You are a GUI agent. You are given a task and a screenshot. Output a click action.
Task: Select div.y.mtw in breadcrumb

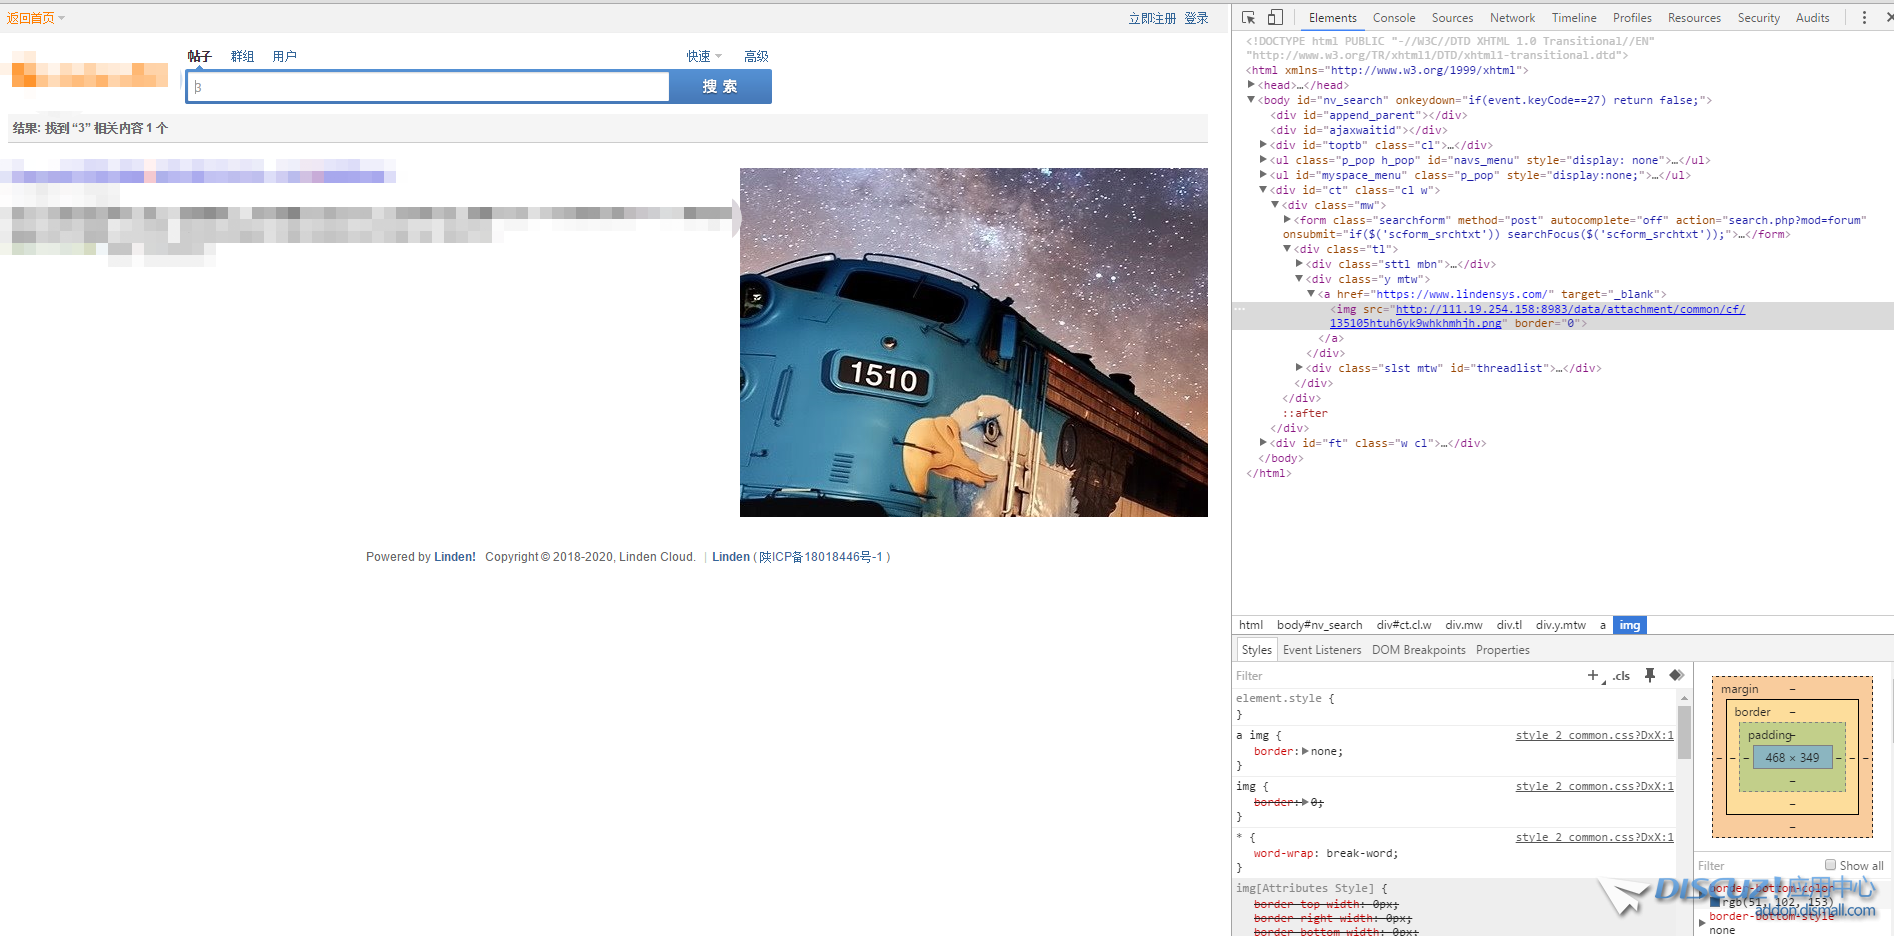pos(1560,625)
